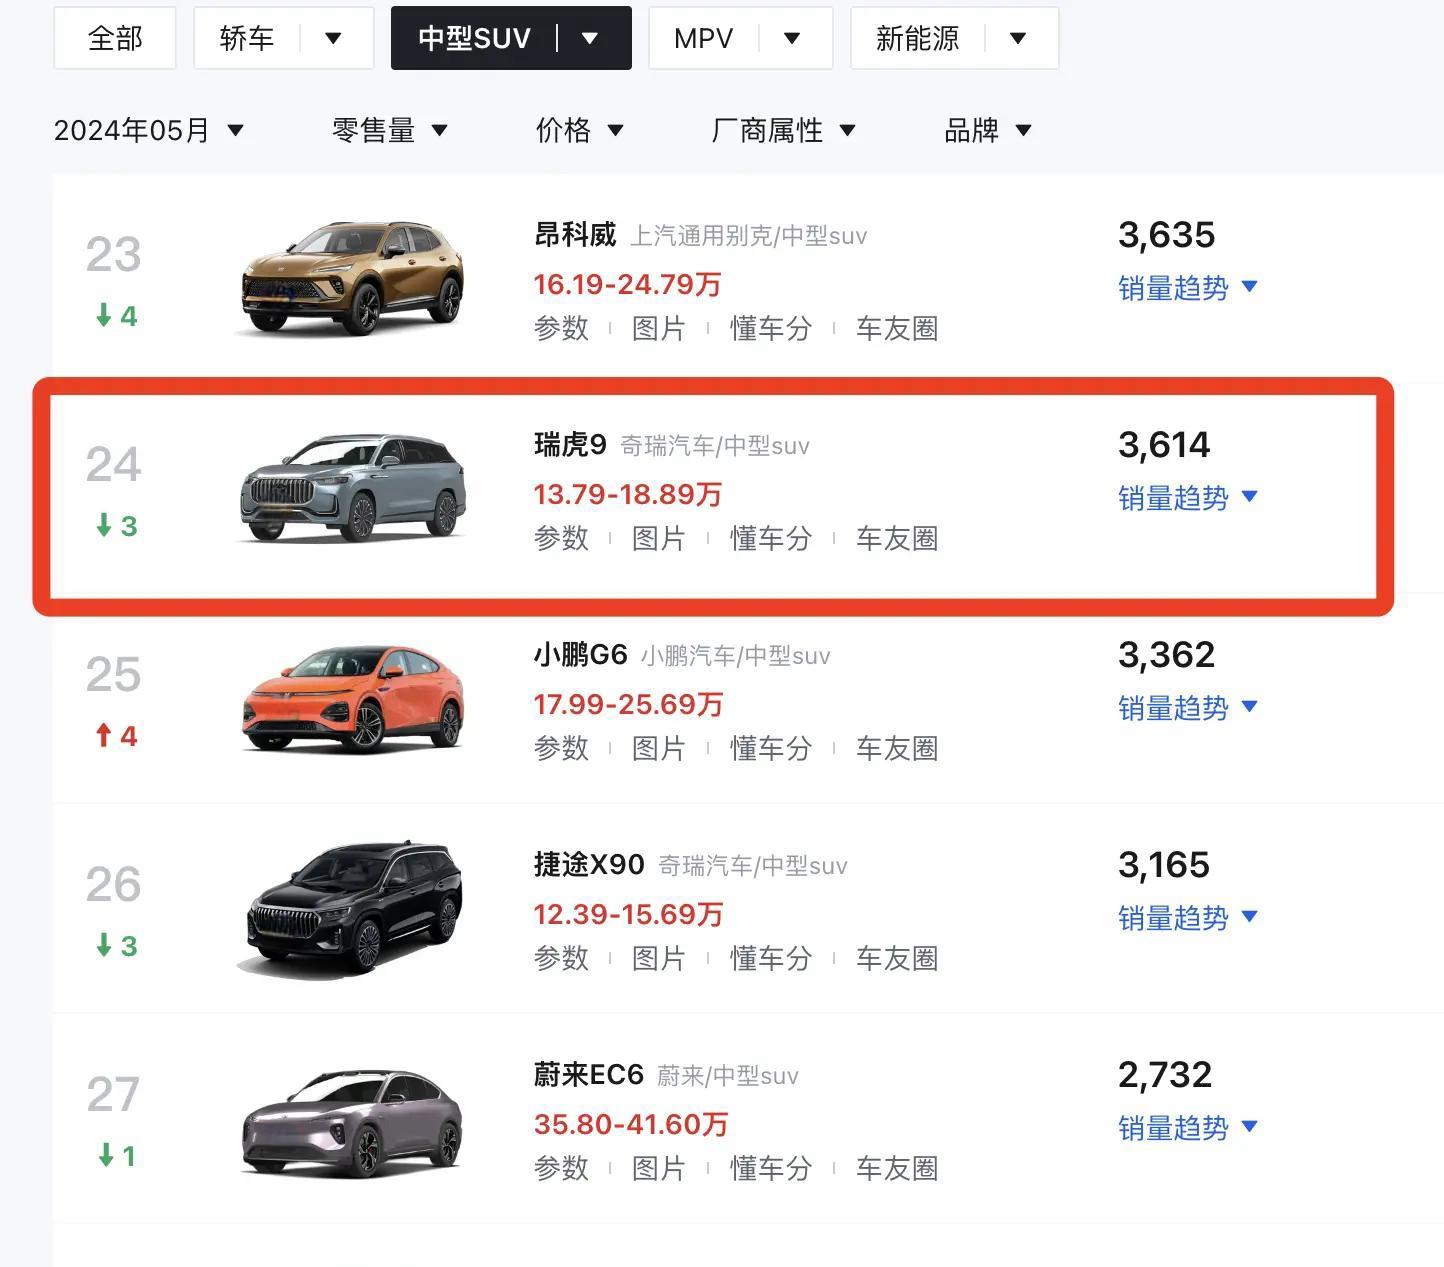Click 参数 link for 捷途X90
This screenshot has width=1444, height=1267.
pyautogui.click(x=561, y=958)
